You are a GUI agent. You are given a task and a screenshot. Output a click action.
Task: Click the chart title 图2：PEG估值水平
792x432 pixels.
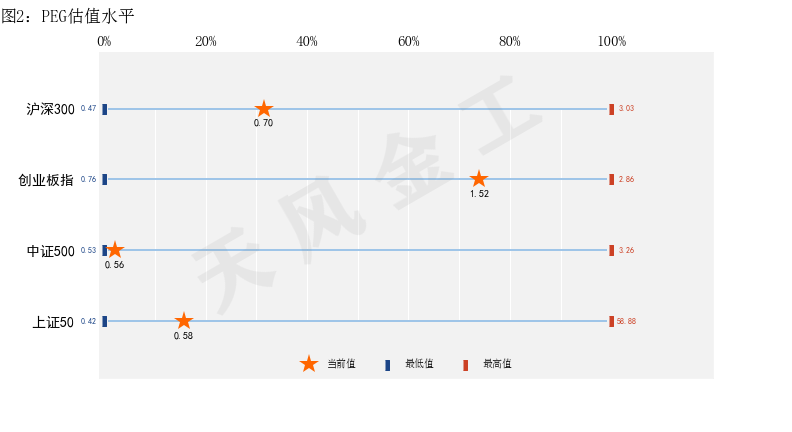(x=68, y=16)
